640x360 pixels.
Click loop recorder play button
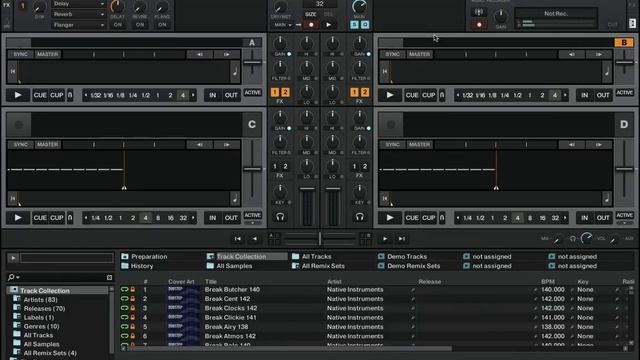pos(328,25)
